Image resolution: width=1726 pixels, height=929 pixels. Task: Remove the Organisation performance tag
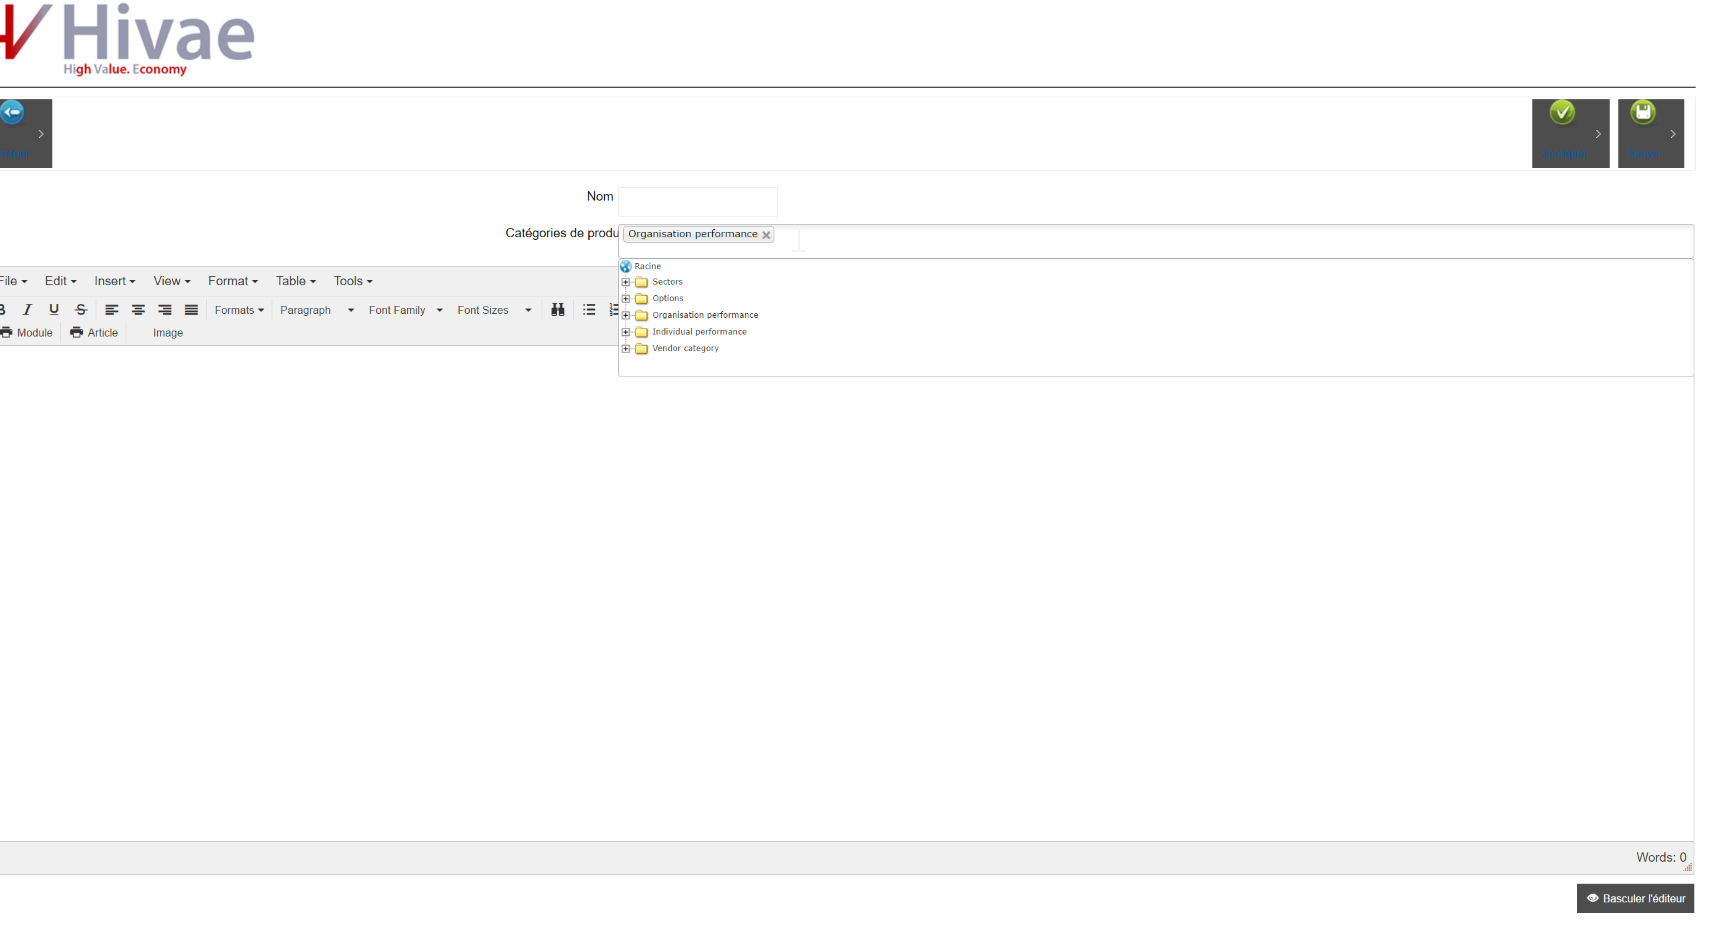[x=767, y=235]
